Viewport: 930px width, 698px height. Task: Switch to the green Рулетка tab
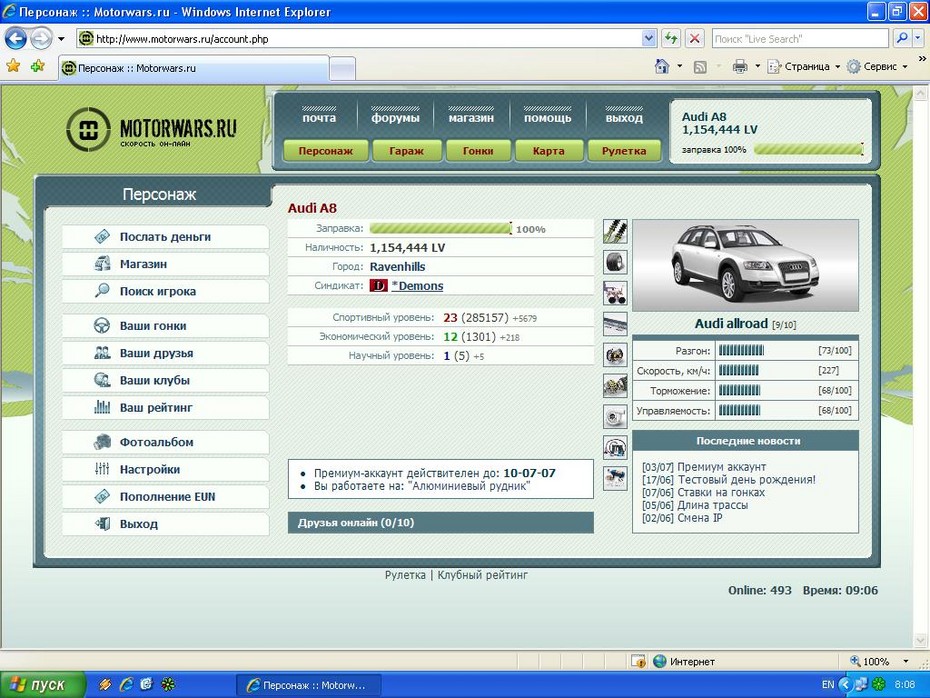[x=624, y=151]
